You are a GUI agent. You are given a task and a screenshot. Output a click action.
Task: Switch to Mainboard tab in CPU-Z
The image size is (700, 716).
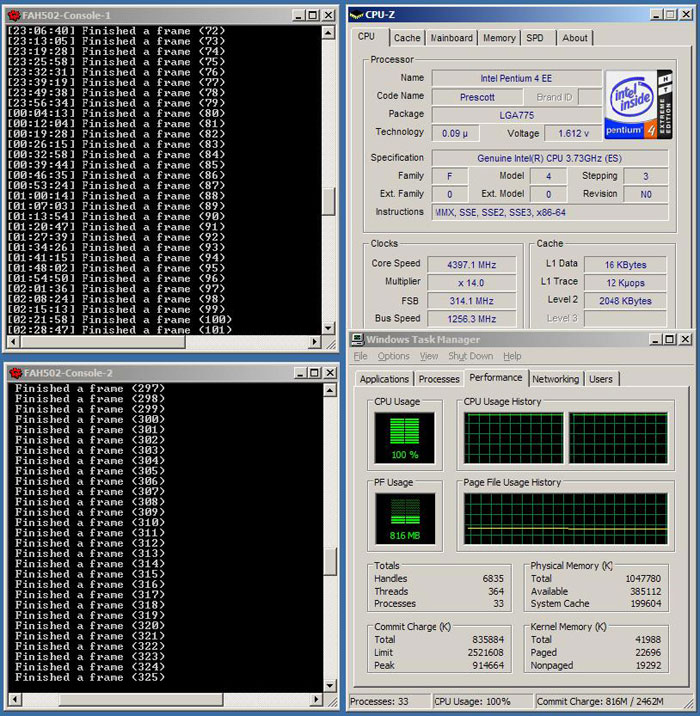(452, 38)
